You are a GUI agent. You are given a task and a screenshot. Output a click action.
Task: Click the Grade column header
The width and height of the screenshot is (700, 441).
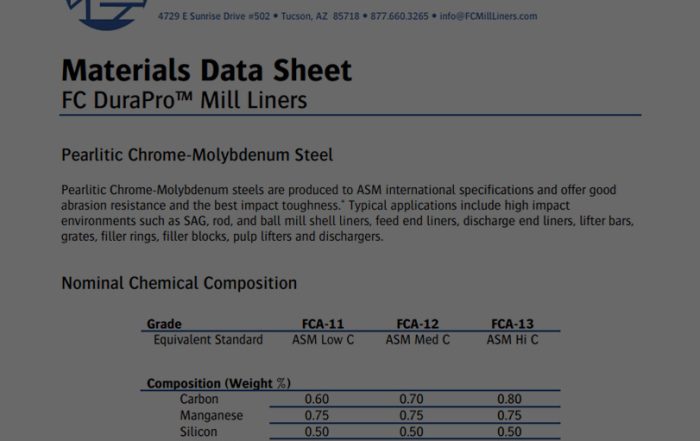click(x=164, y=324)
